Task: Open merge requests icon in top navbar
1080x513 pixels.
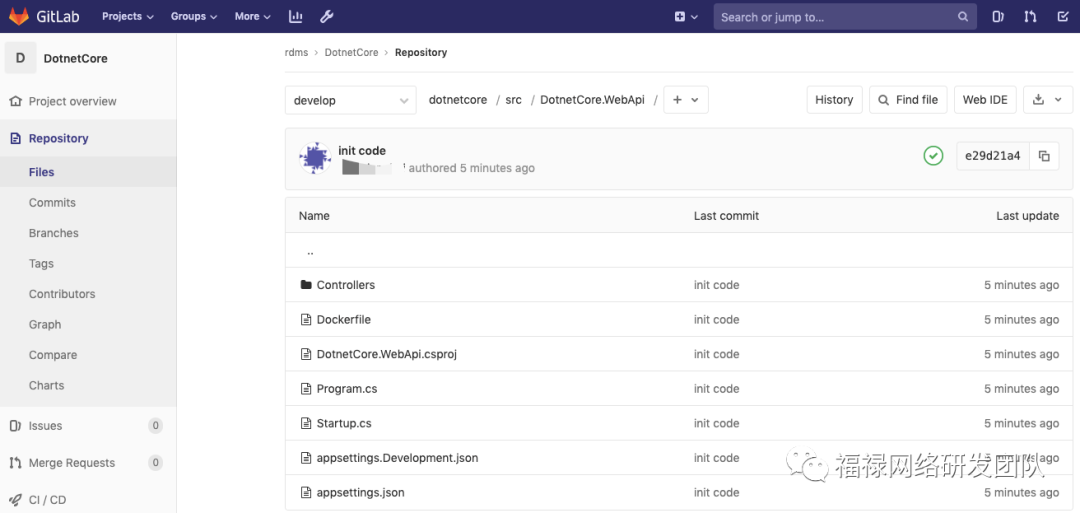Action: (1030, 17)
